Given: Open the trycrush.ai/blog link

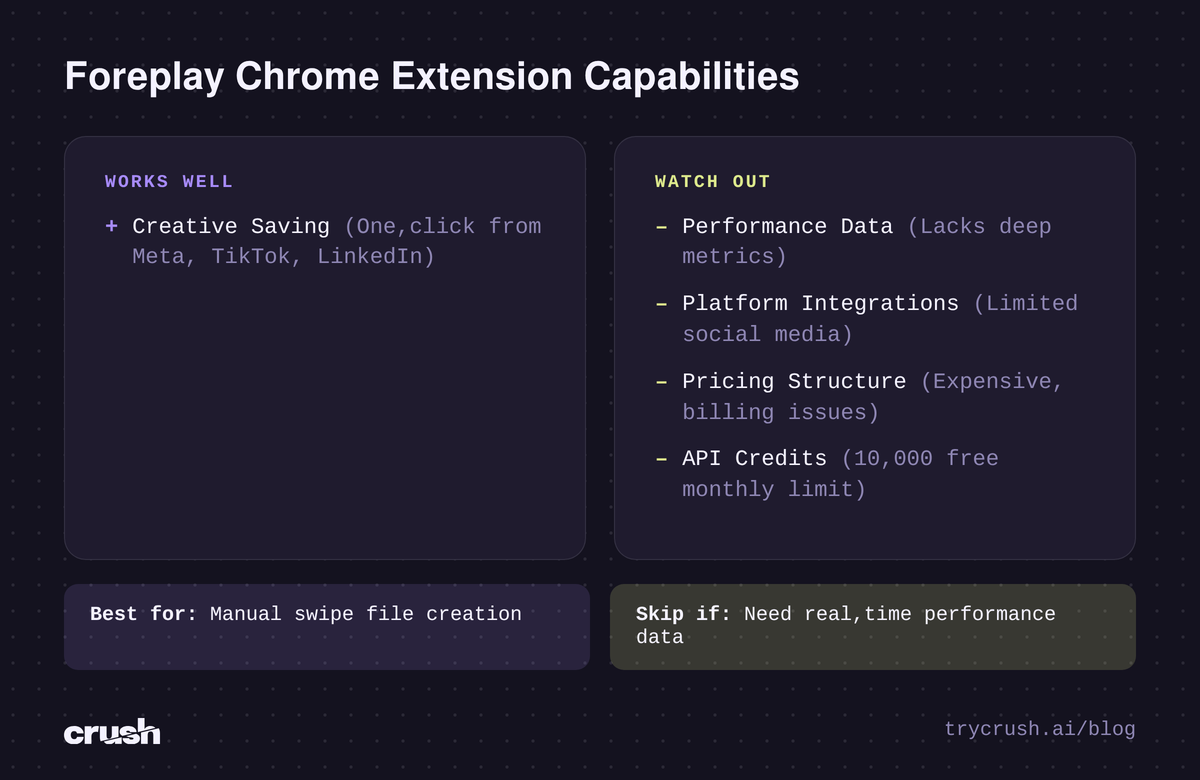Looking at the screenshot, I should tap(1040, 729).
